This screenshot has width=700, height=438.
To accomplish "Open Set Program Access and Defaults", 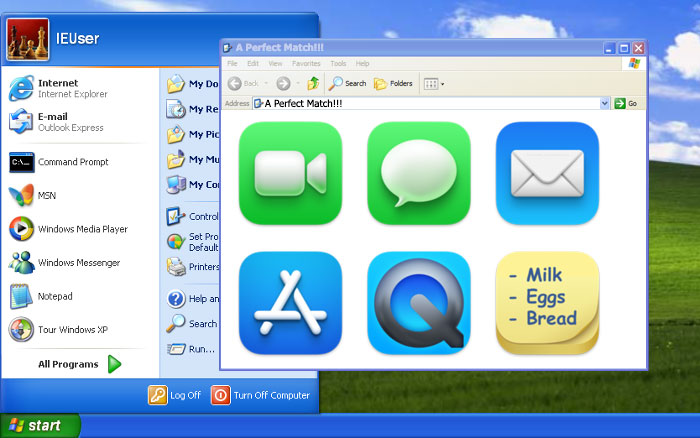I will click(192, 242).
